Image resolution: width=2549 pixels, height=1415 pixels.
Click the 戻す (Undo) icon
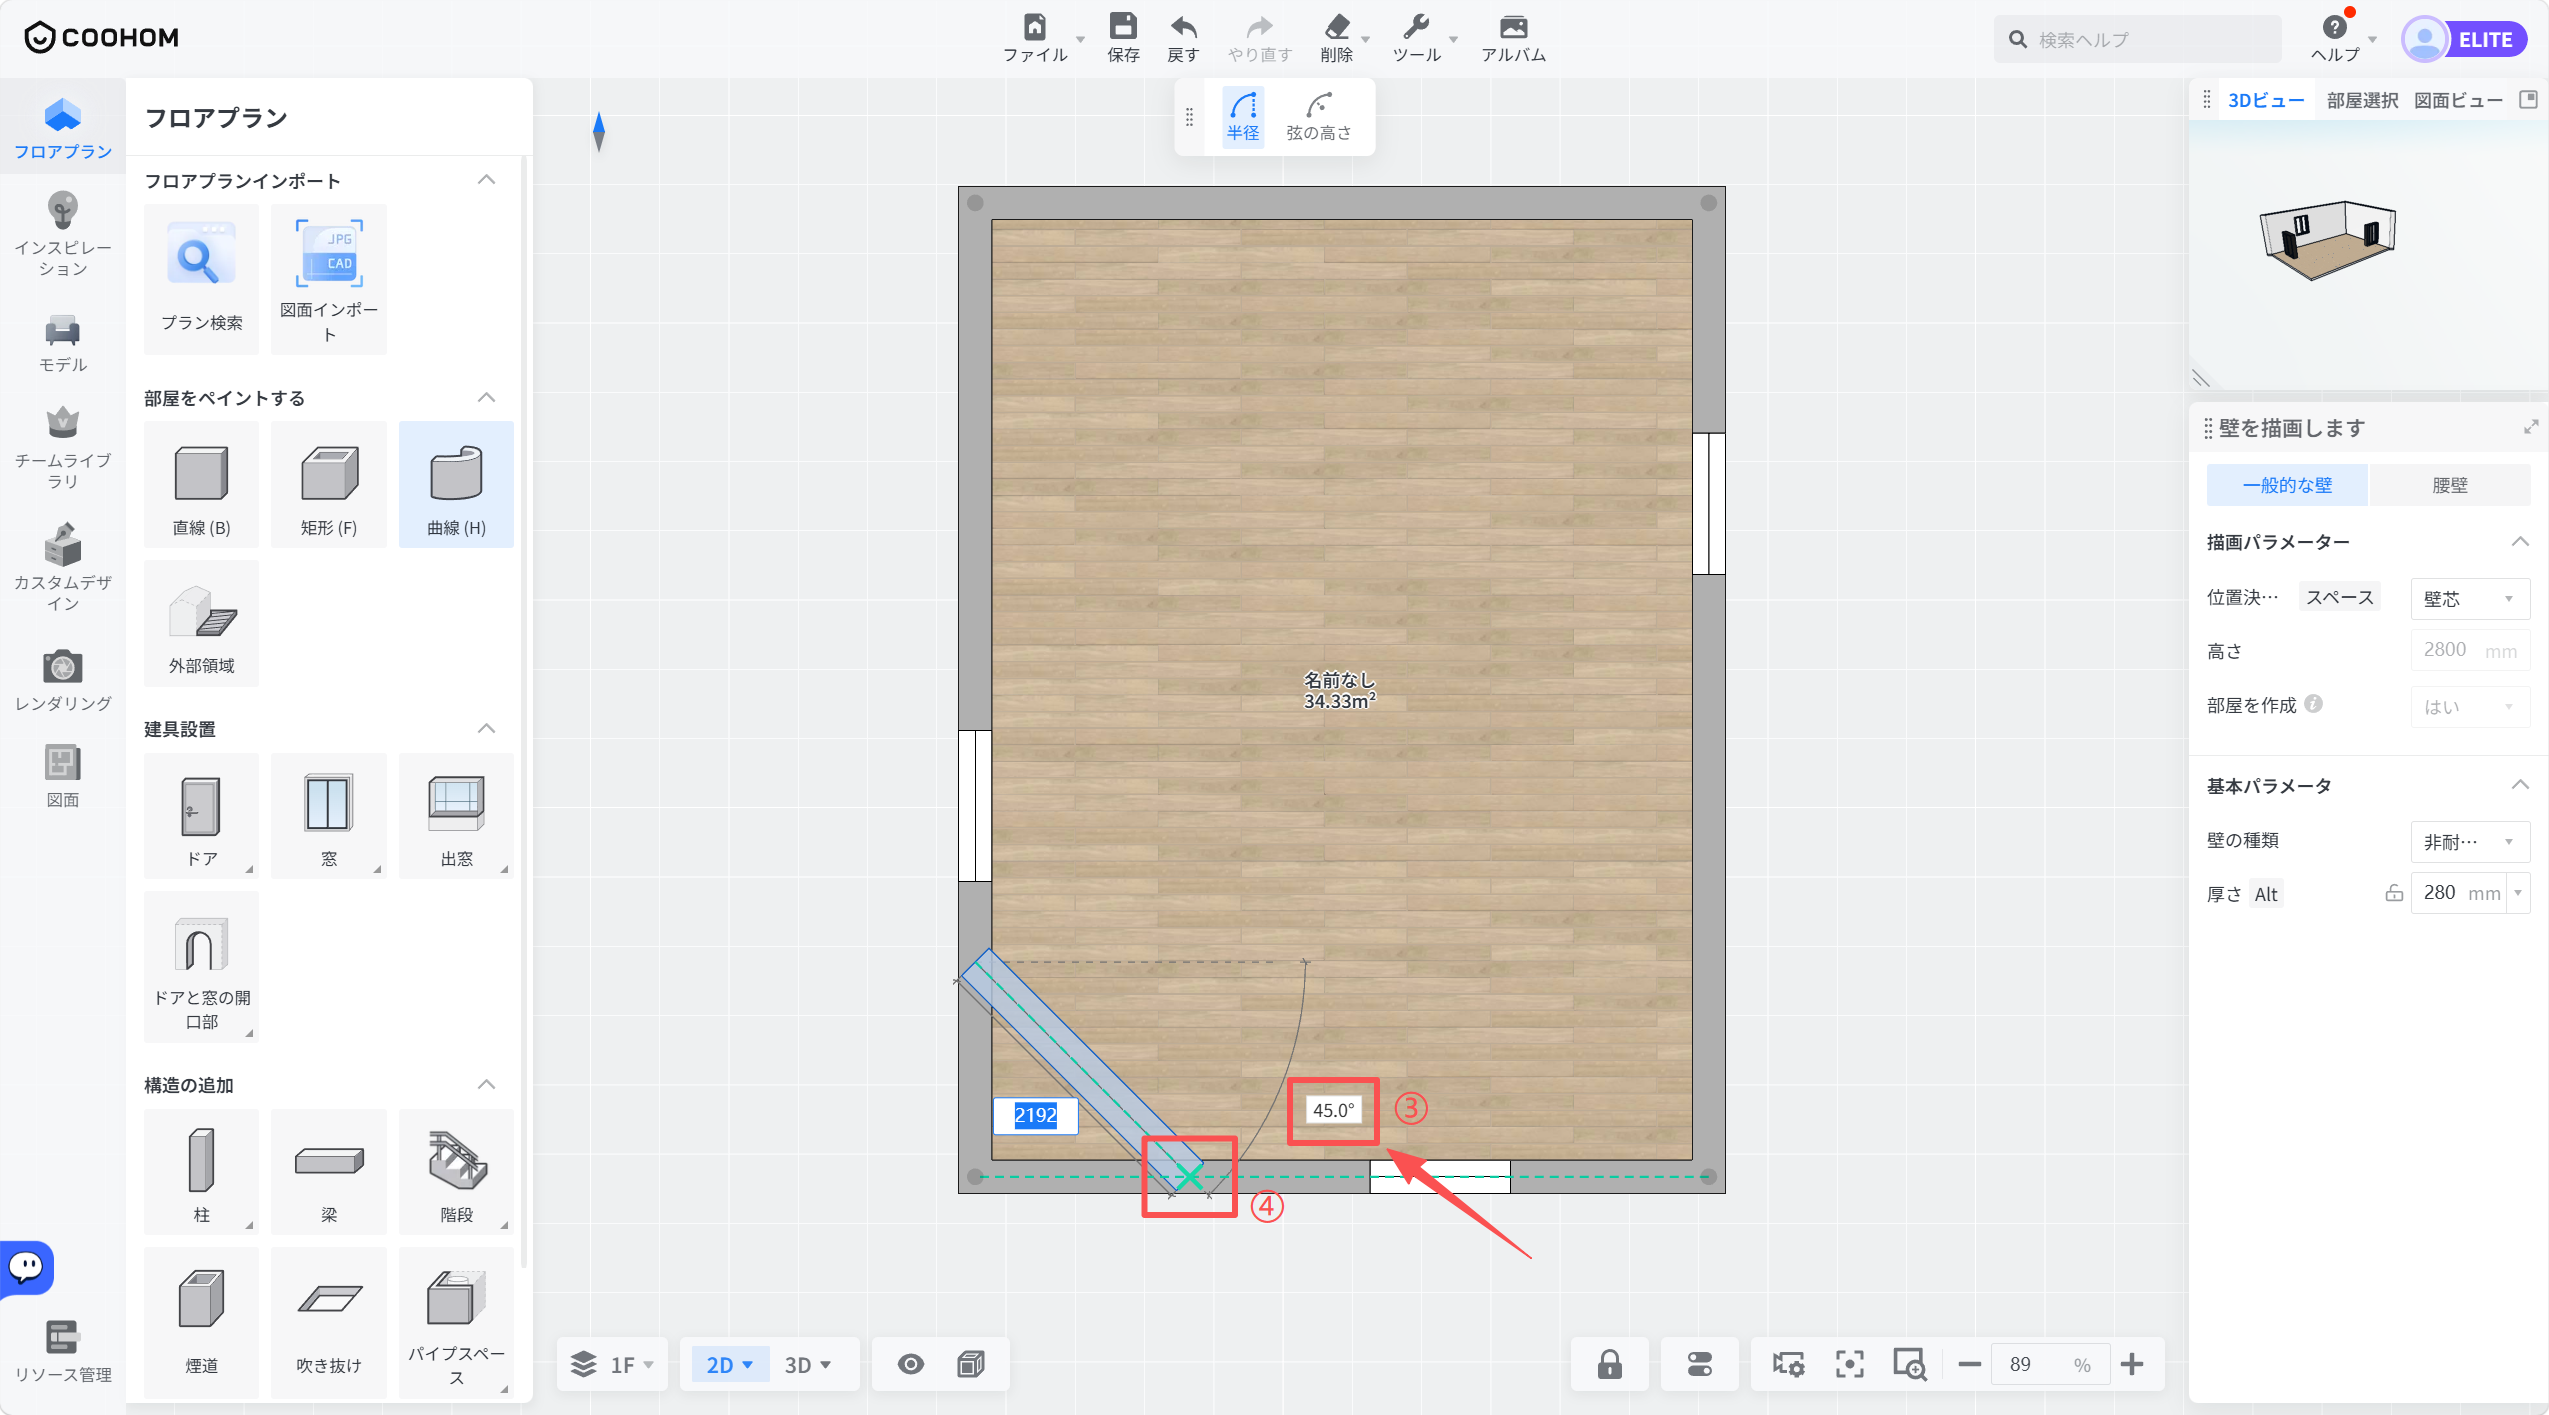(1183, 38)
